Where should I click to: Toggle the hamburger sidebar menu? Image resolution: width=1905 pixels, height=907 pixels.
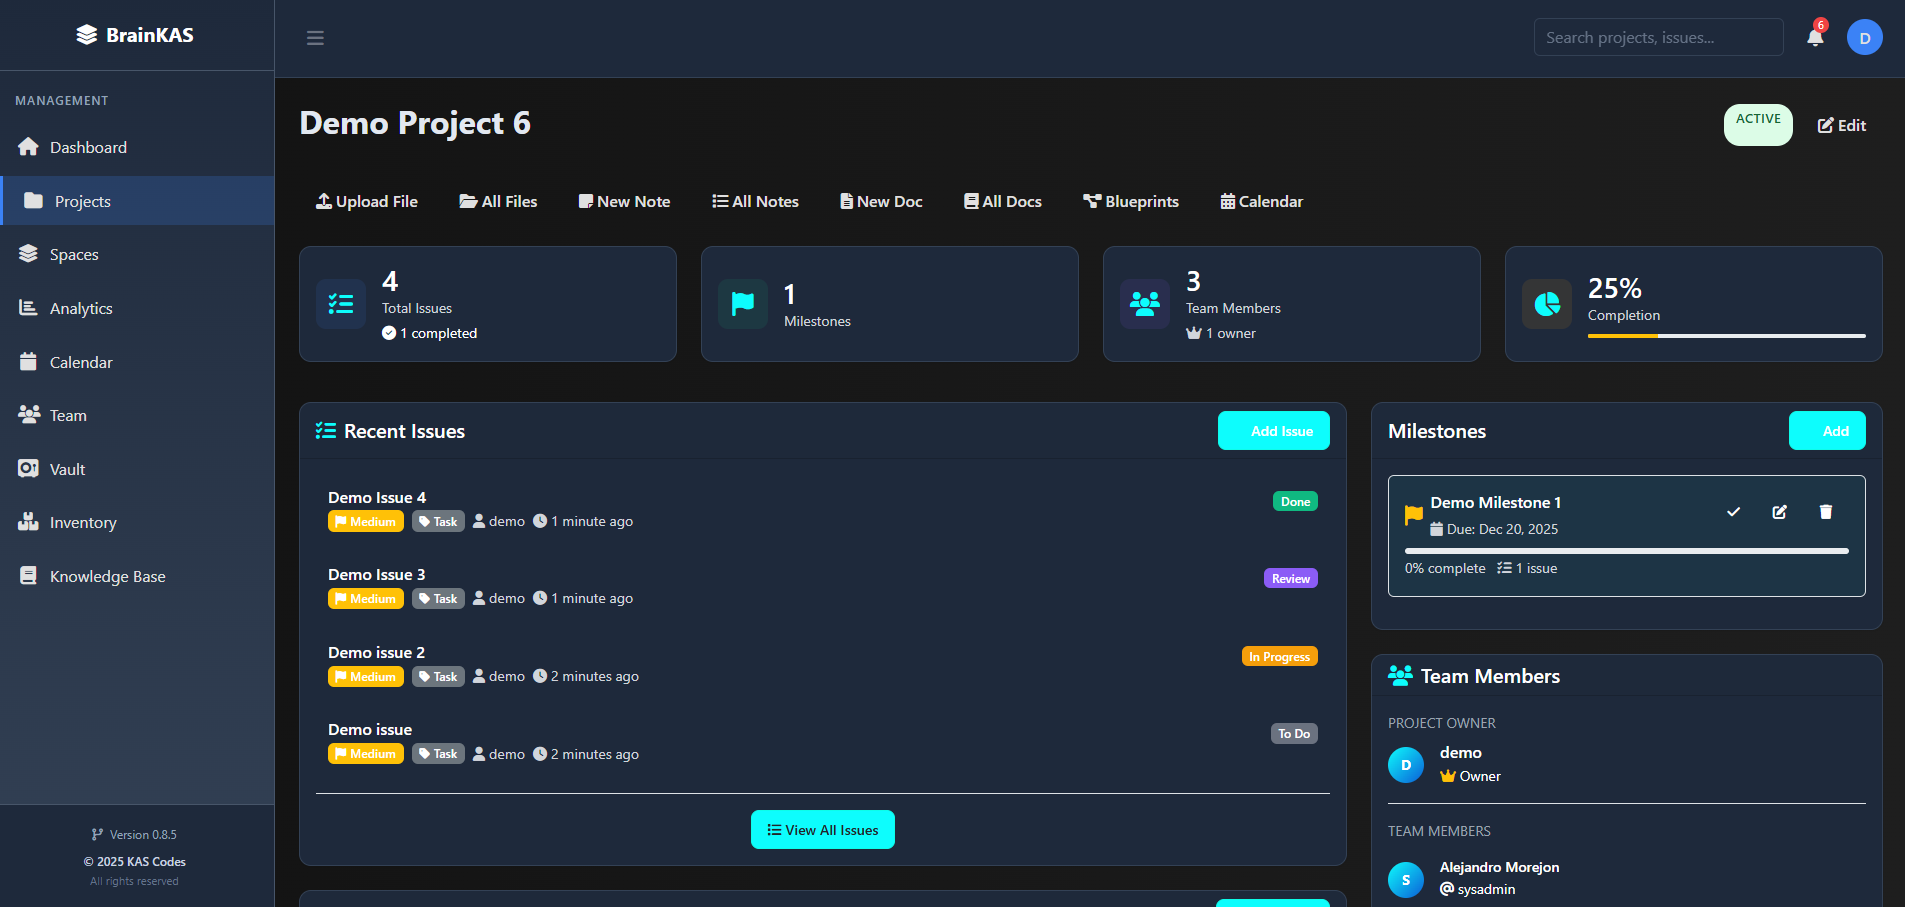[x=315, y=38]
